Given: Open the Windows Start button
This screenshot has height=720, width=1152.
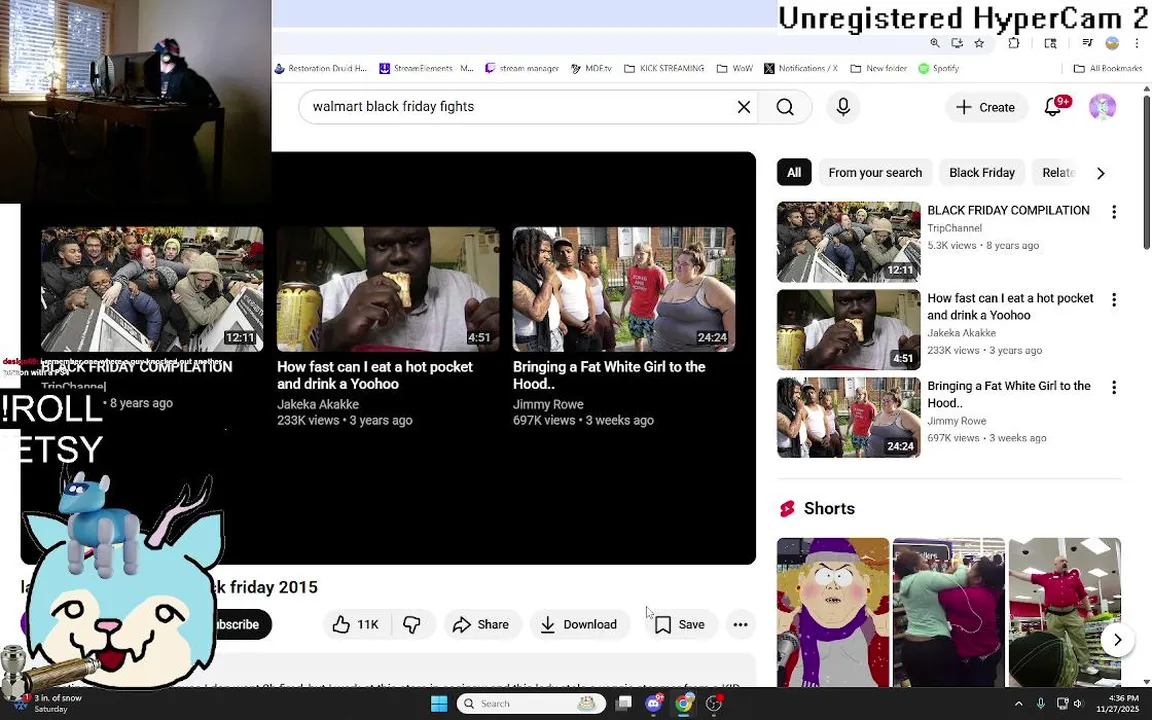Looking at the screenshot, I should pyautogui.click(x=439, y=704).
